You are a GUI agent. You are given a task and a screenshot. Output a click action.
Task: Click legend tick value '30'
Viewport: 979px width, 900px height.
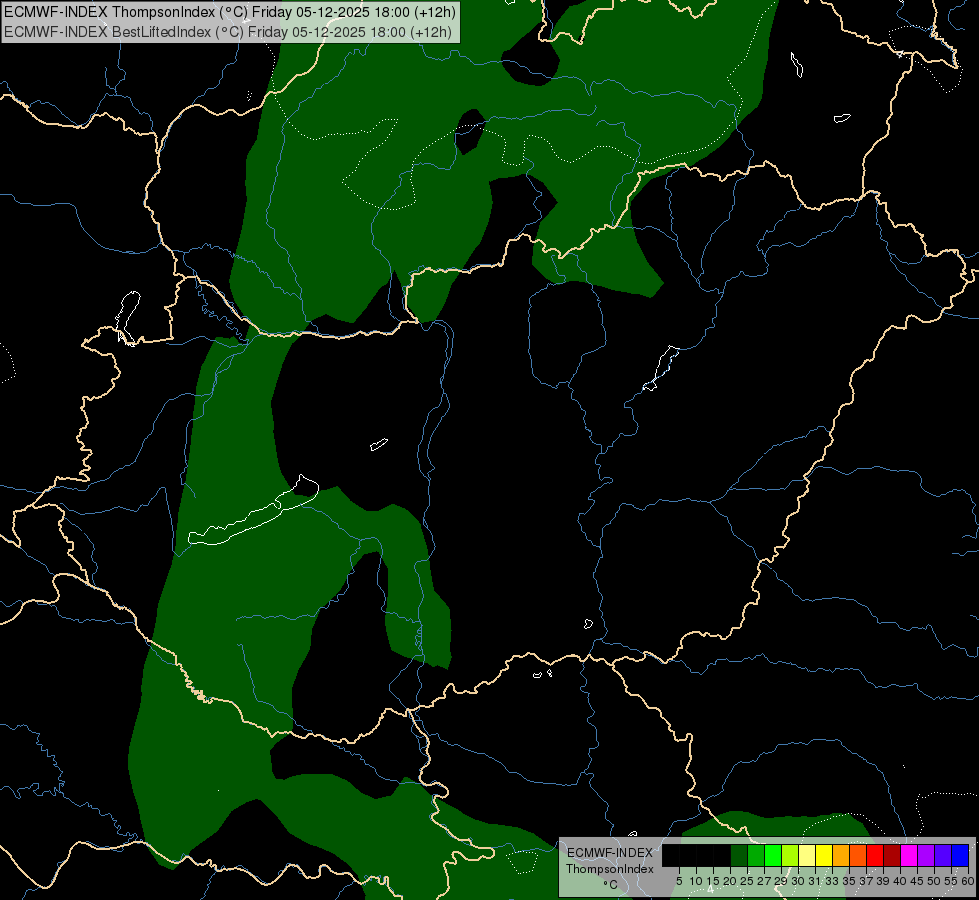(x=798, y=881)
